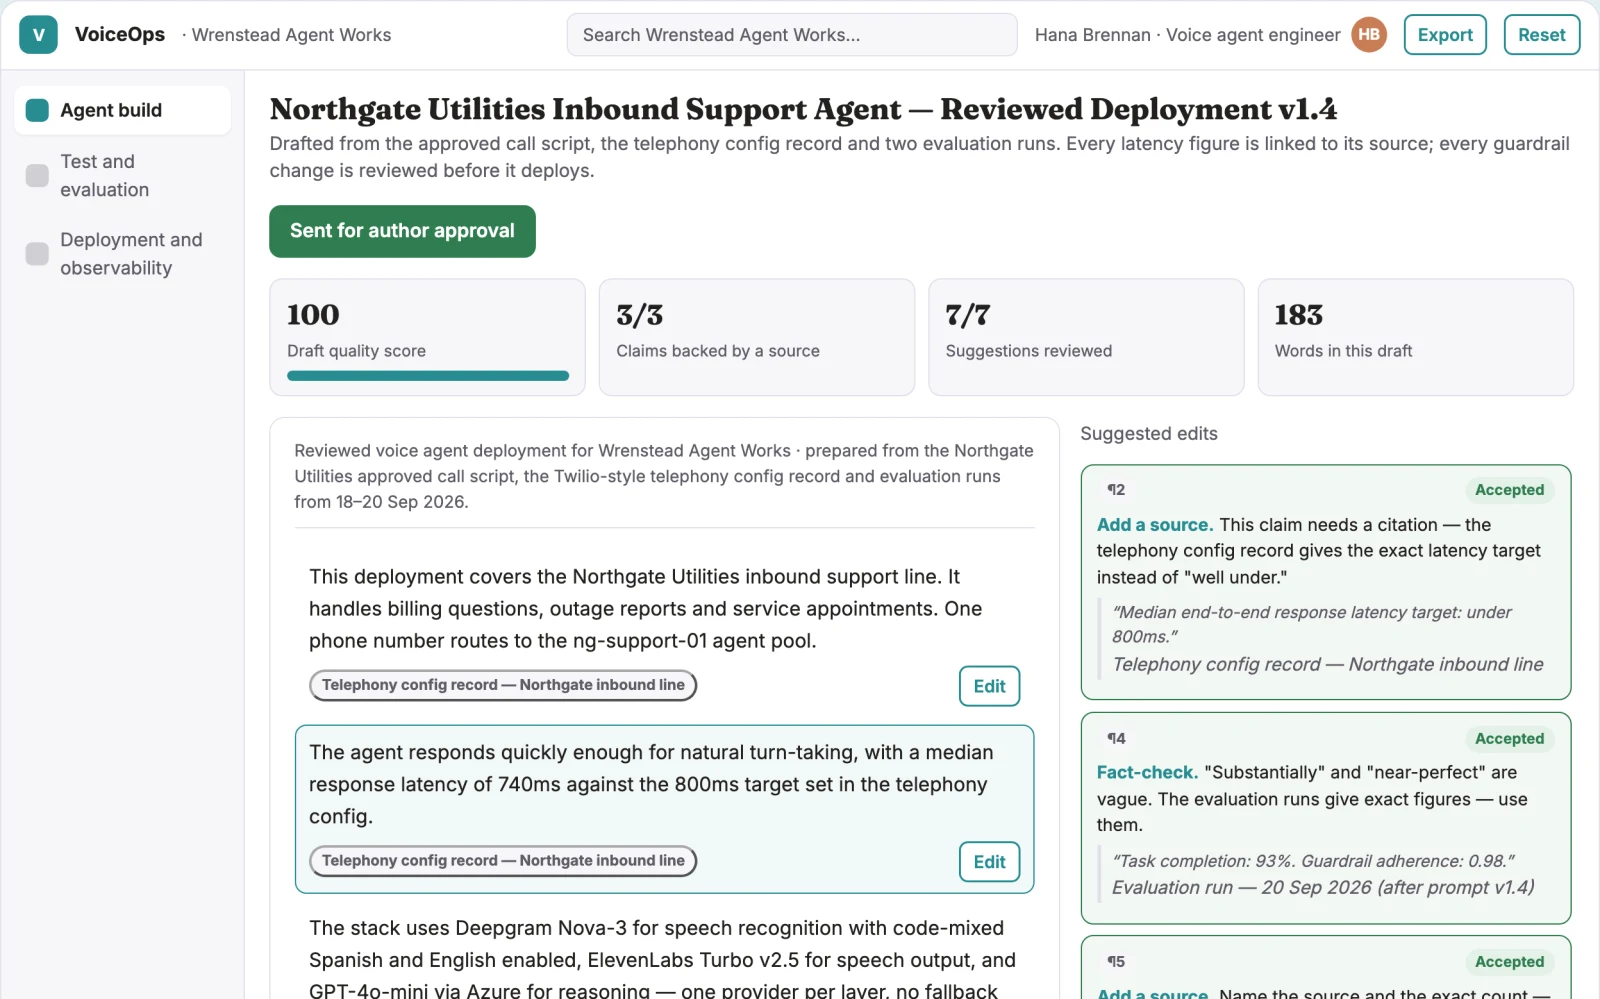Open the source chip under latency paragraph
The height and width of the screenshot is (999, 1600).
(x=503, y=861)
